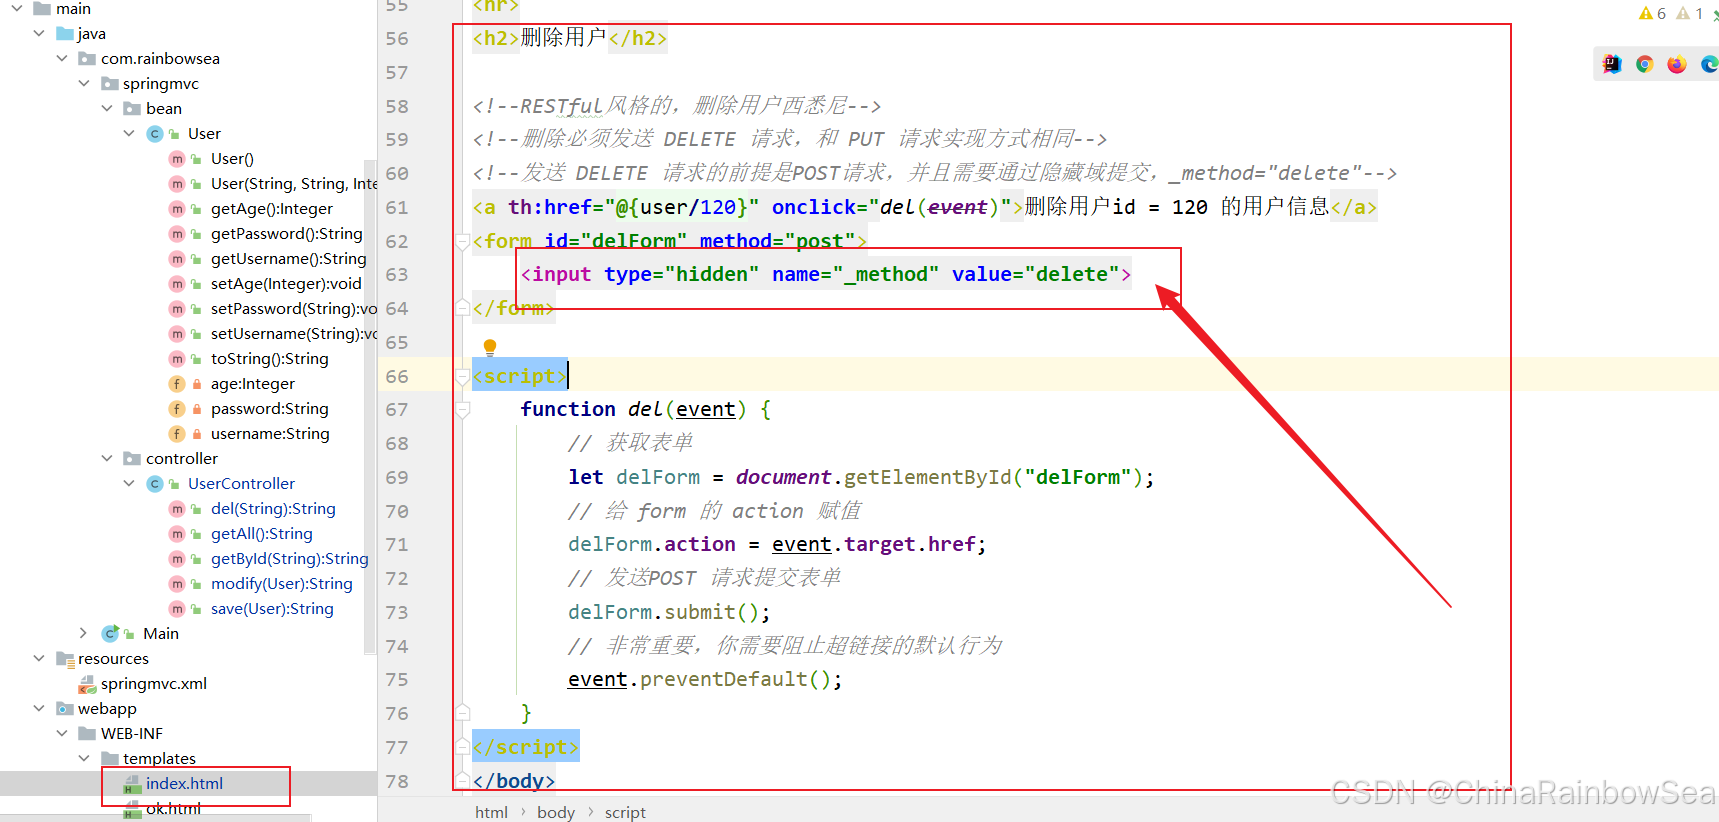Viewport: 1719px width, 822px height.
Task: Select the getById(String):String method
Action: click(x=290, y=559)
